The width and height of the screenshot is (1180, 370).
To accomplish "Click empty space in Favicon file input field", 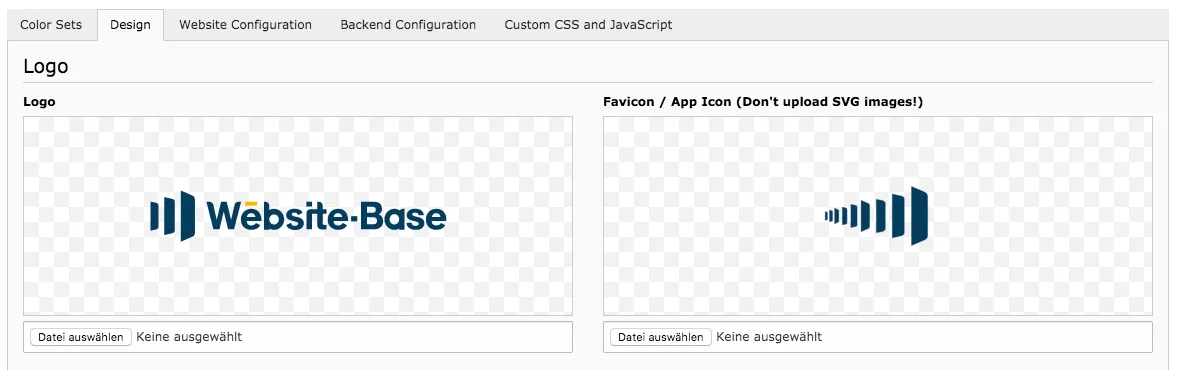I will (x=986, y=337).
